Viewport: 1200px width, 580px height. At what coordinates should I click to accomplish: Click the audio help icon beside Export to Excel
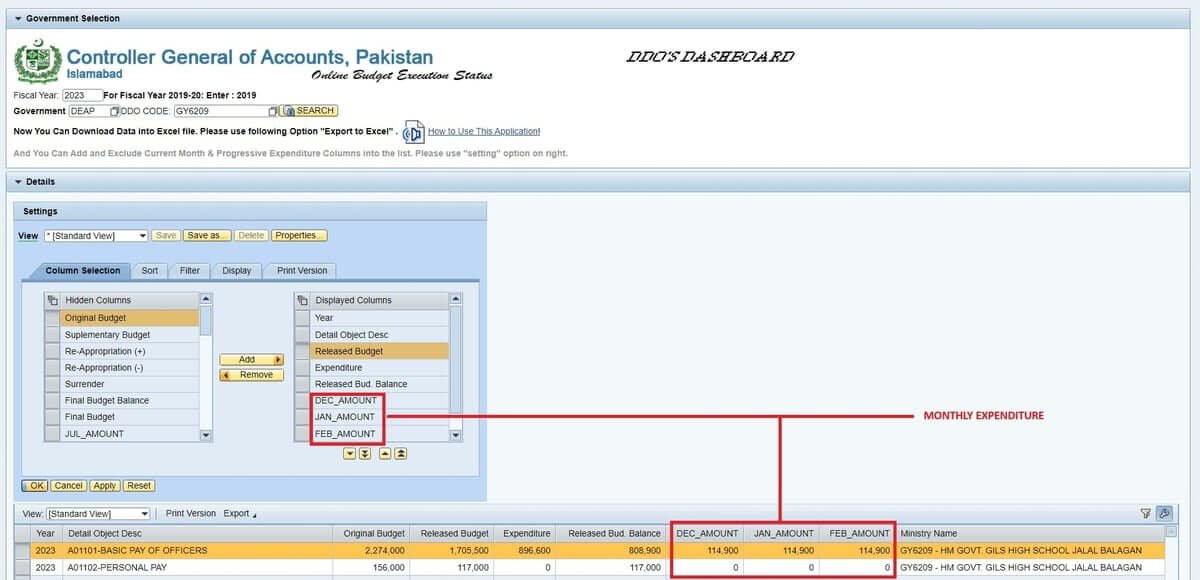point(413,131)
